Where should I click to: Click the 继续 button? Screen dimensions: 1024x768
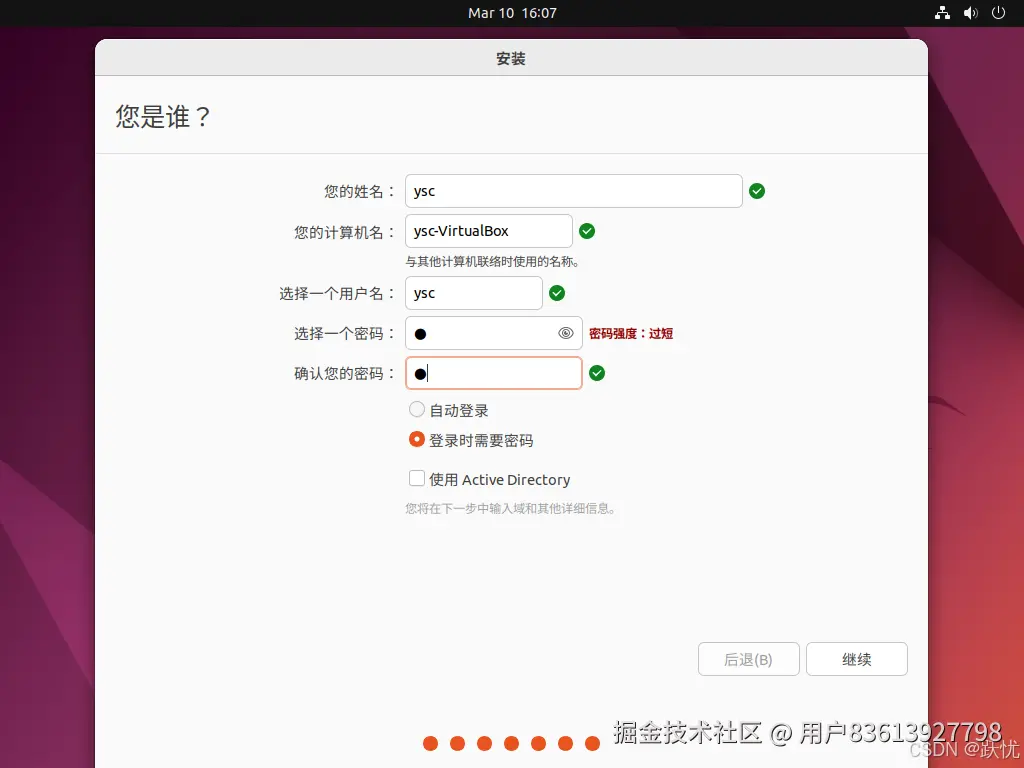click(x=856, y=659)
